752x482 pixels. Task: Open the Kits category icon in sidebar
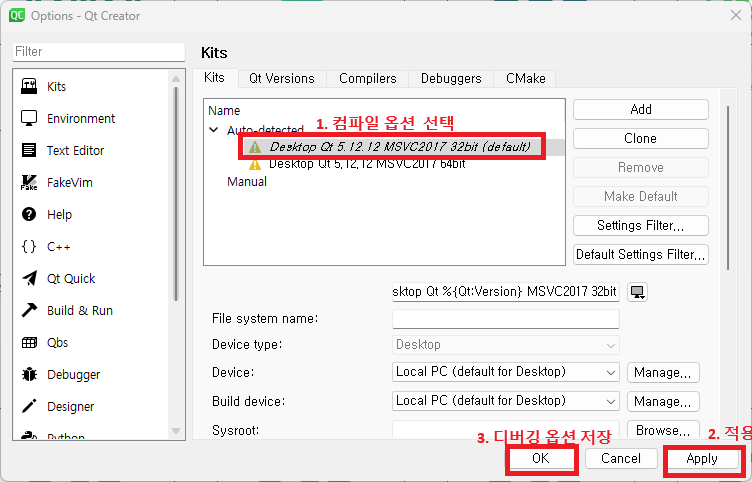pos(29,86)
